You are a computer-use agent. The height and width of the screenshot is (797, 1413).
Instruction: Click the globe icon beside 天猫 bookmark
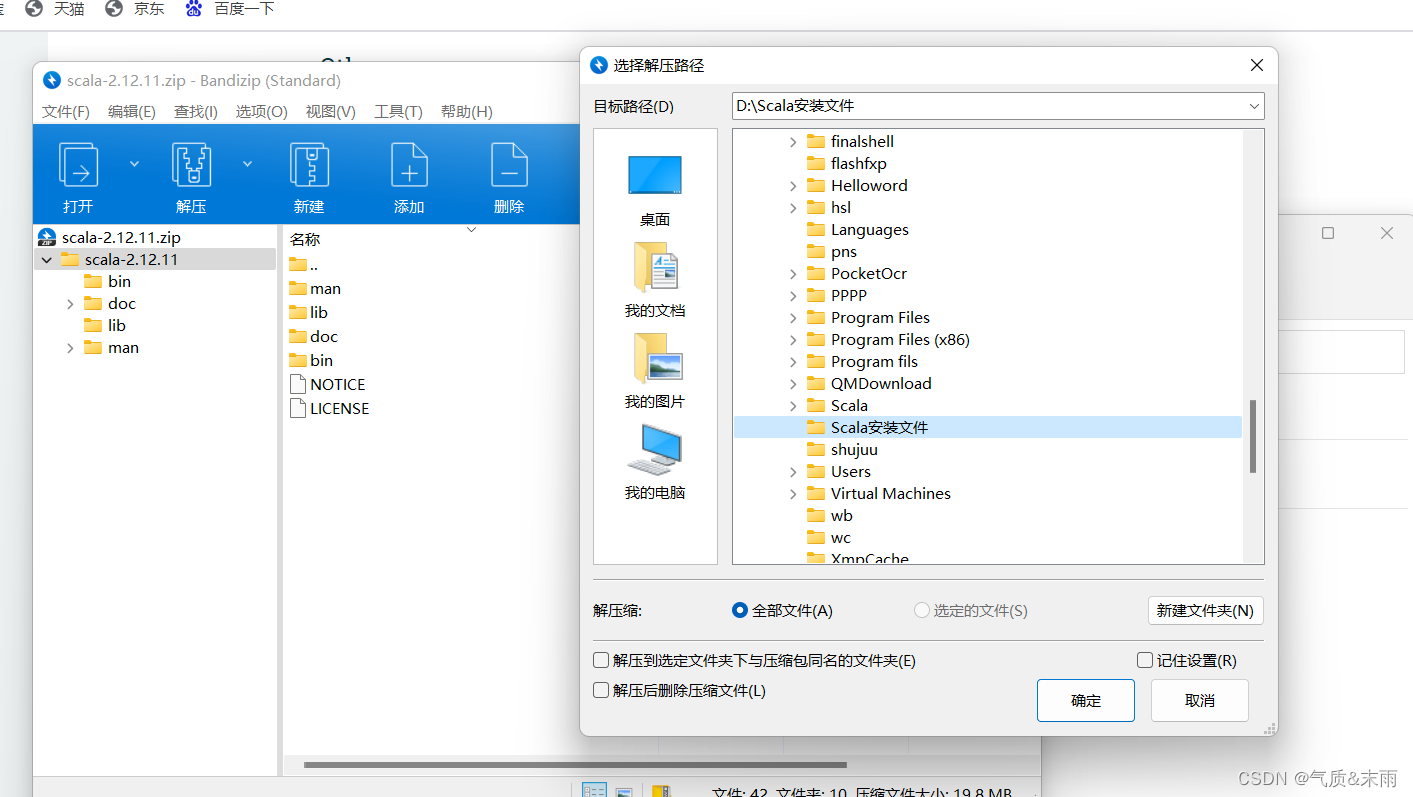[x=34, y=9]
